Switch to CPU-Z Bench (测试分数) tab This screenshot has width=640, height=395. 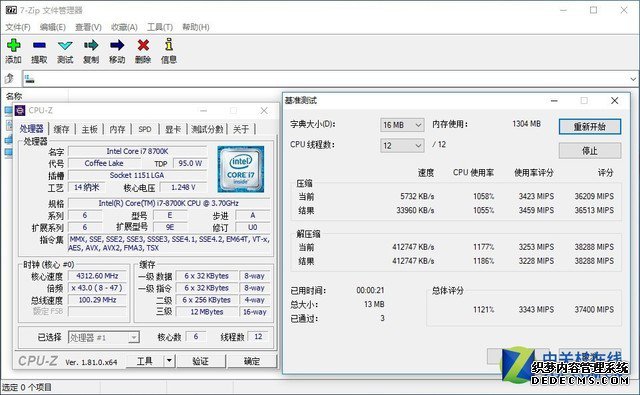click(x=207, y=129)
